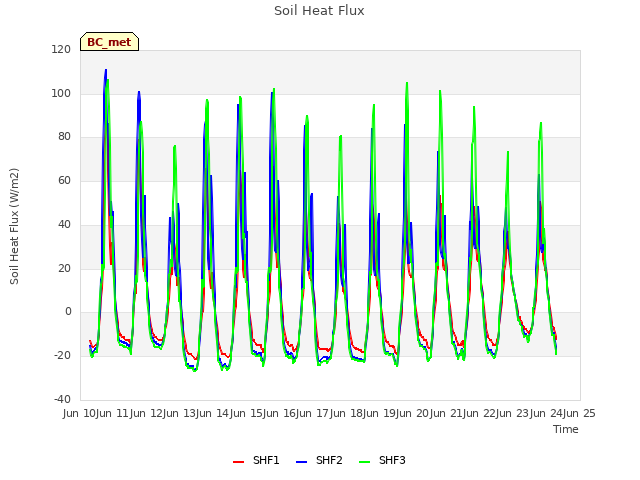
Task: Click the 14Jun x-axis tick label
Action: pos(231,413)
